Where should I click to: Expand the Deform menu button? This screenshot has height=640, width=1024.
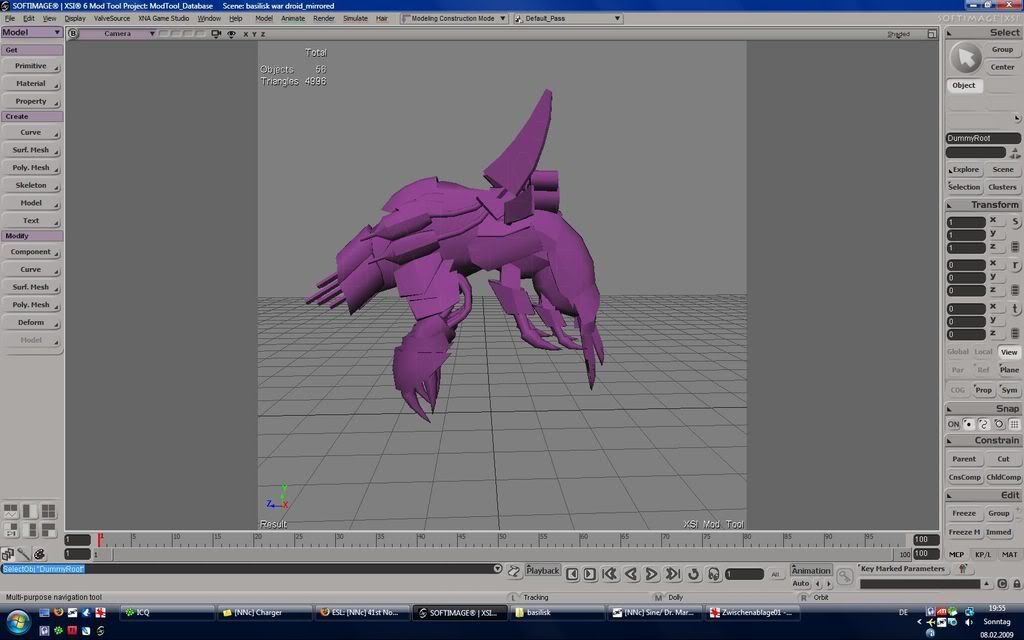(31, 323)
